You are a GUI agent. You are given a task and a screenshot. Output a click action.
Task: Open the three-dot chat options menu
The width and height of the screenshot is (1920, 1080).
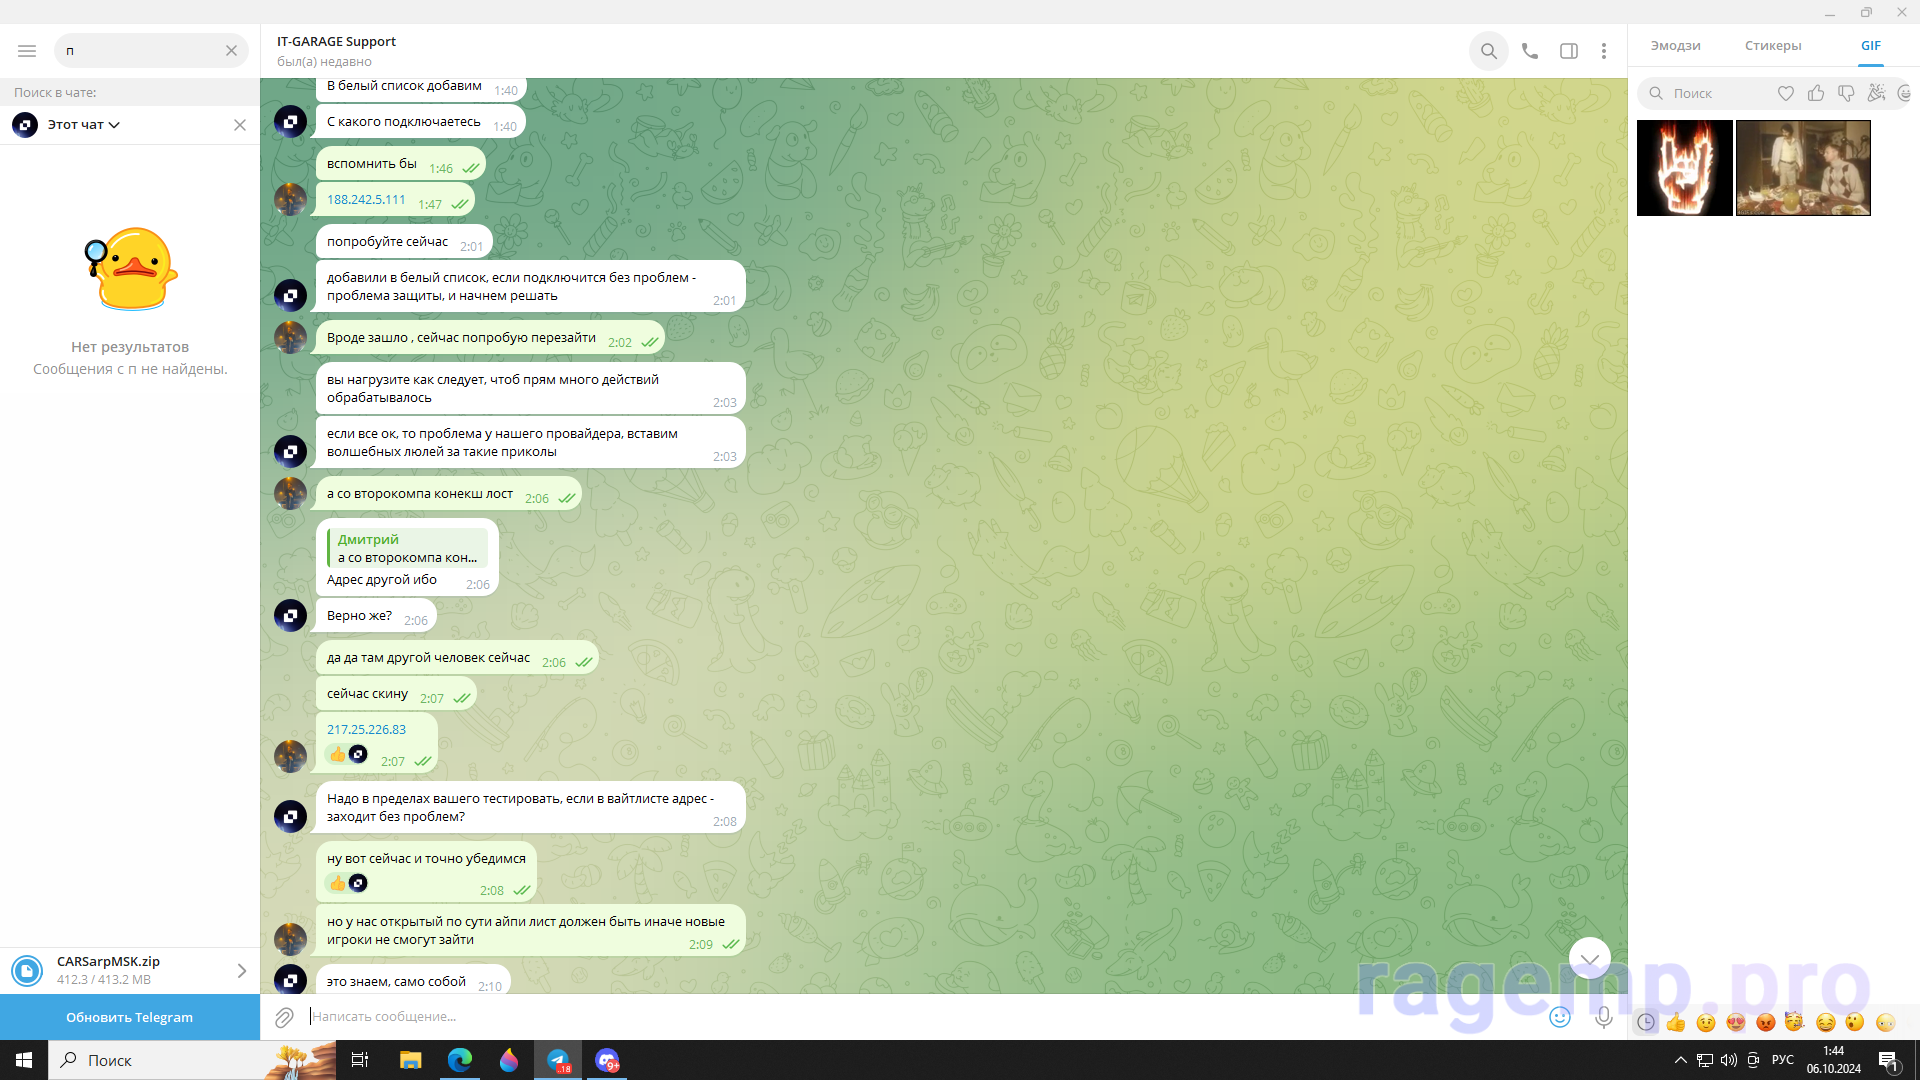point(1603,51)
